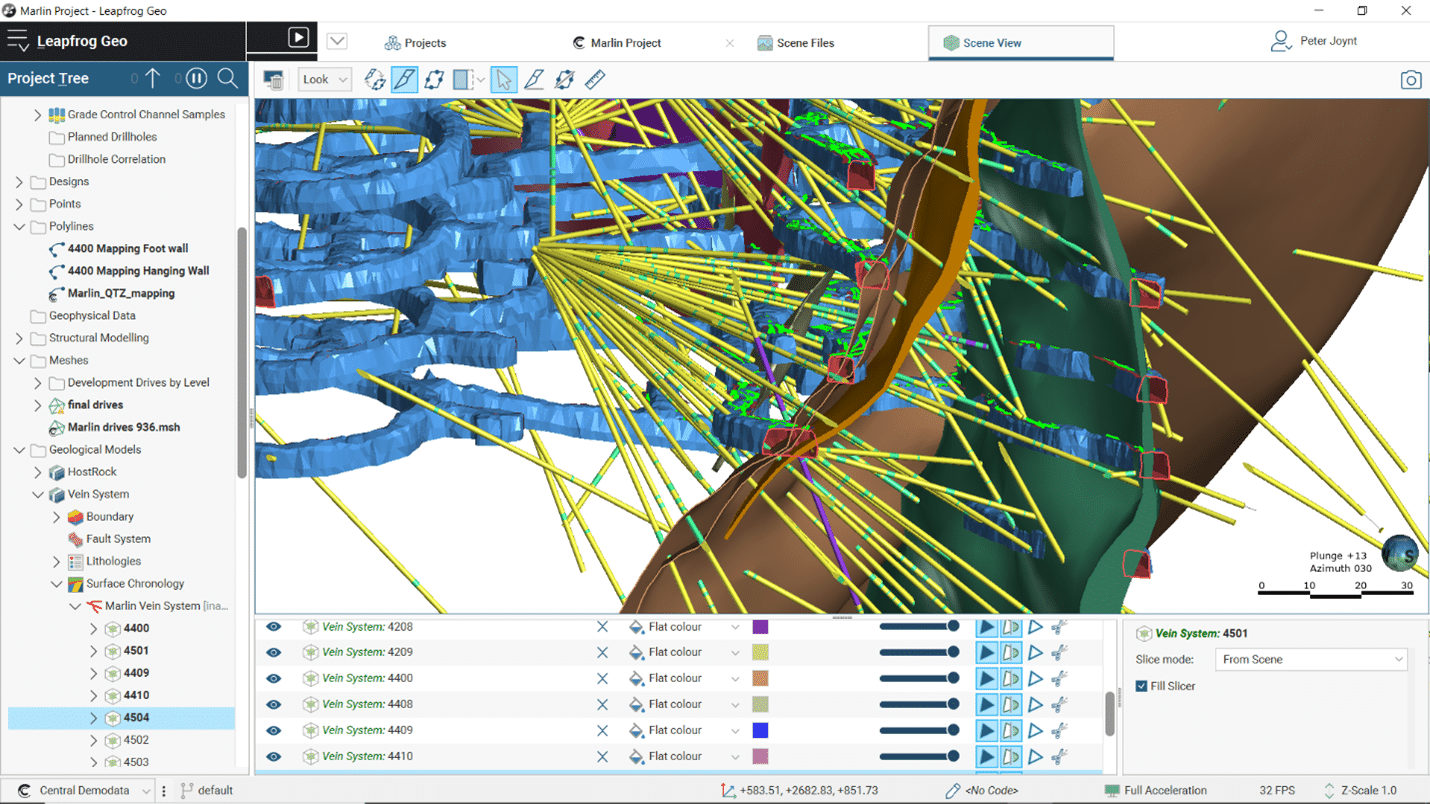Click the upload arrow icon in Project Tree header
This screenshot has width=1430, height=804.
[x=152, y=78]
